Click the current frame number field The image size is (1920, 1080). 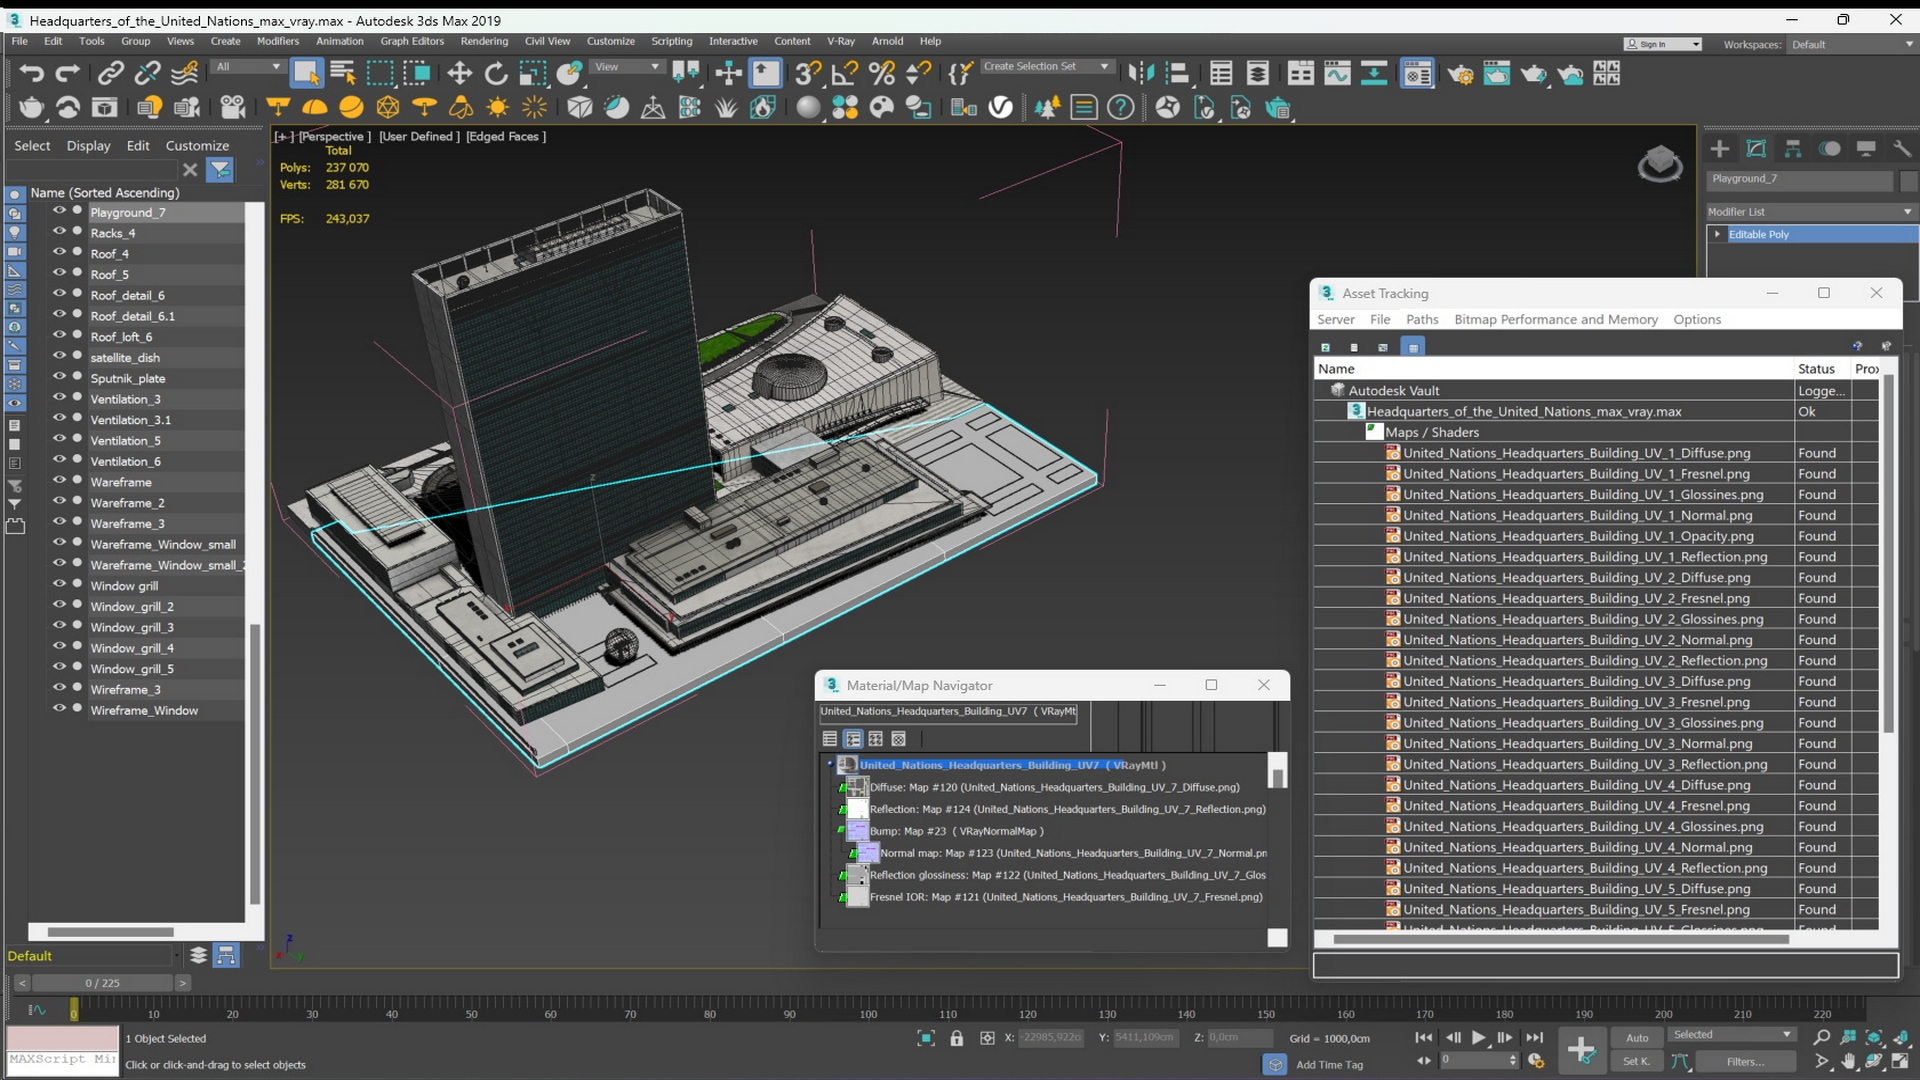pyautogui.click(x=1478, y=1060)
